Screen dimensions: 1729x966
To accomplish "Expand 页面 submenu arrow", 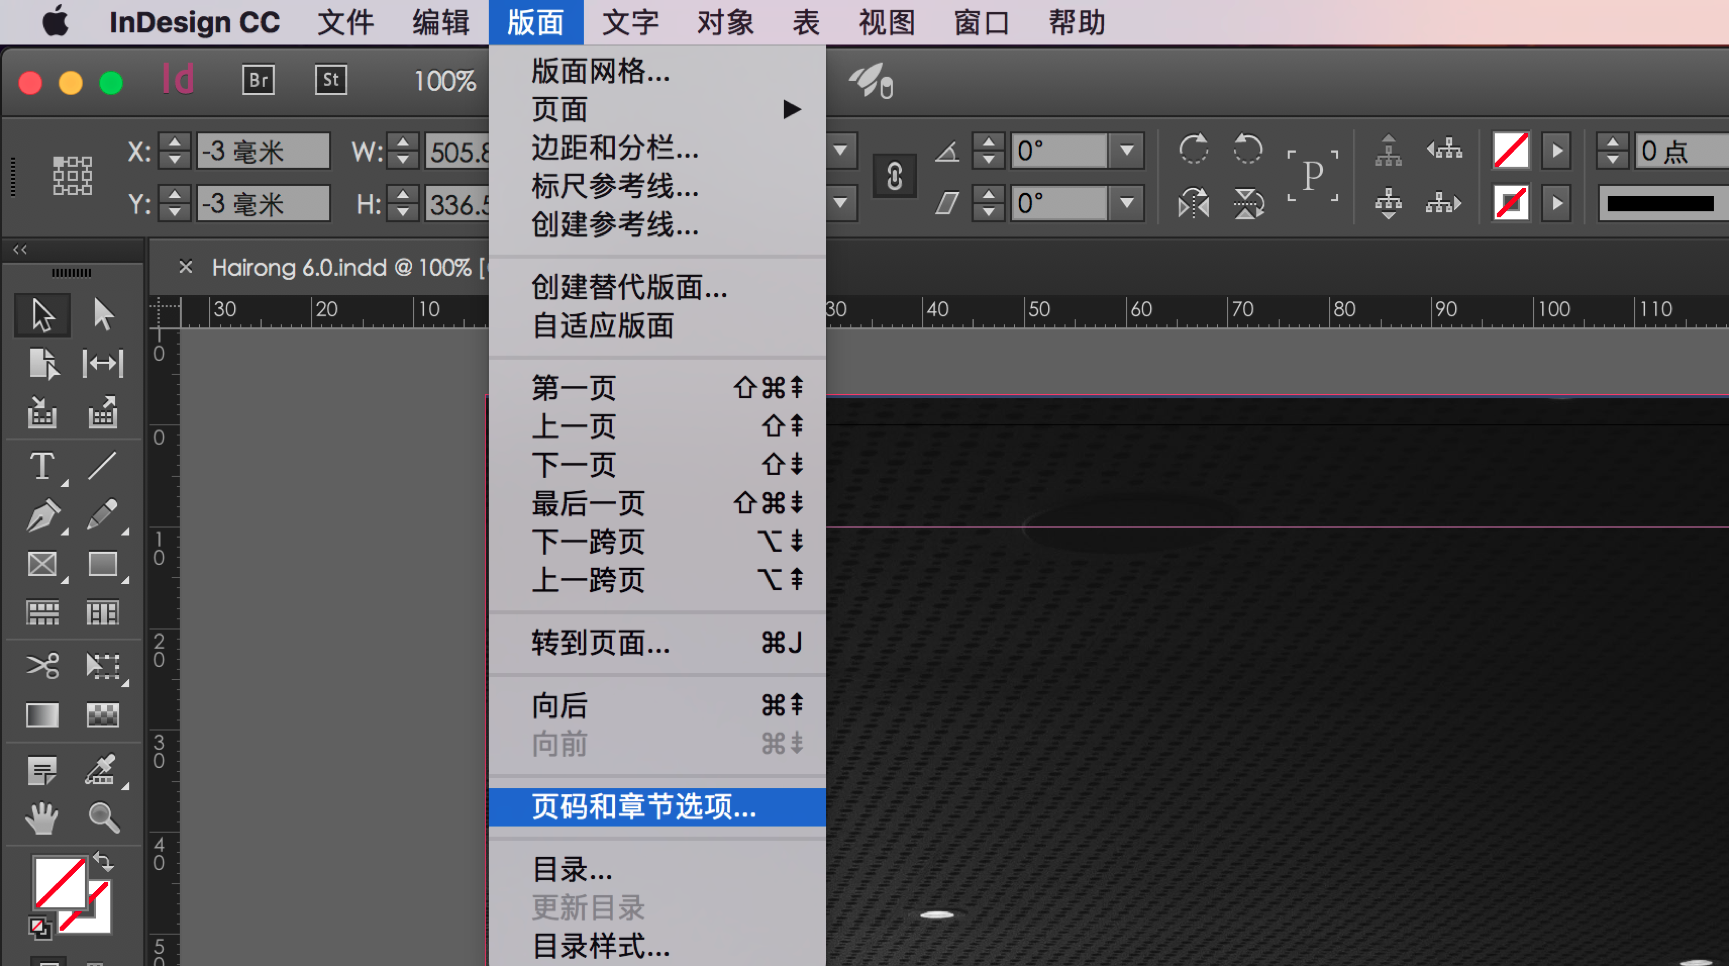I will (x=792, y=109).
